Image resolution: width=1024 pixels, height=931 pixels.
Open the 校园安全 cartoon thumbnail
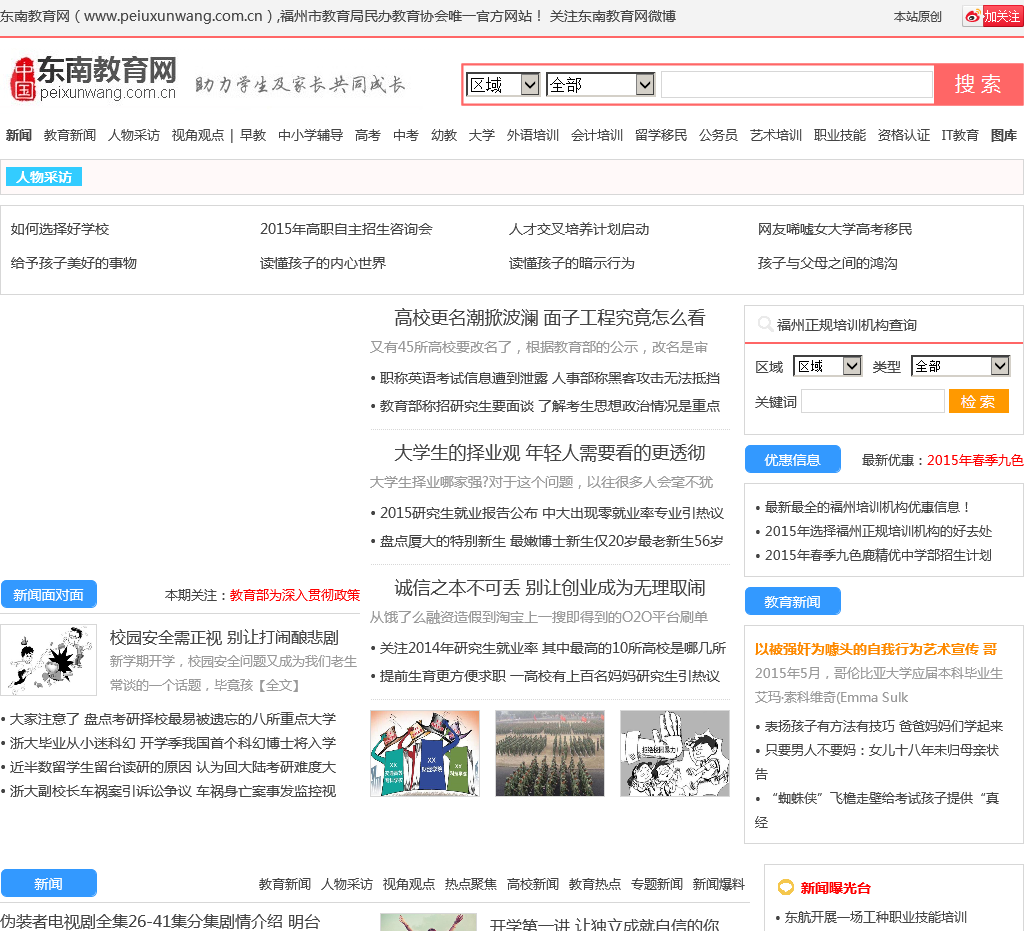pos(49,659)
